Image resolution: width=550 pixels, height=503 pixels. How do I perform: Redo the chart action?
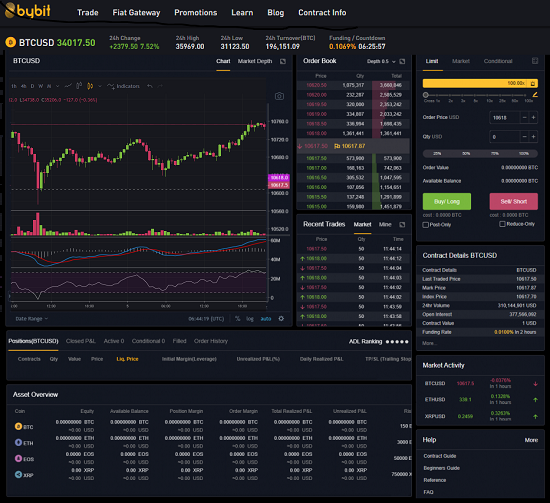tap(160, 86)
